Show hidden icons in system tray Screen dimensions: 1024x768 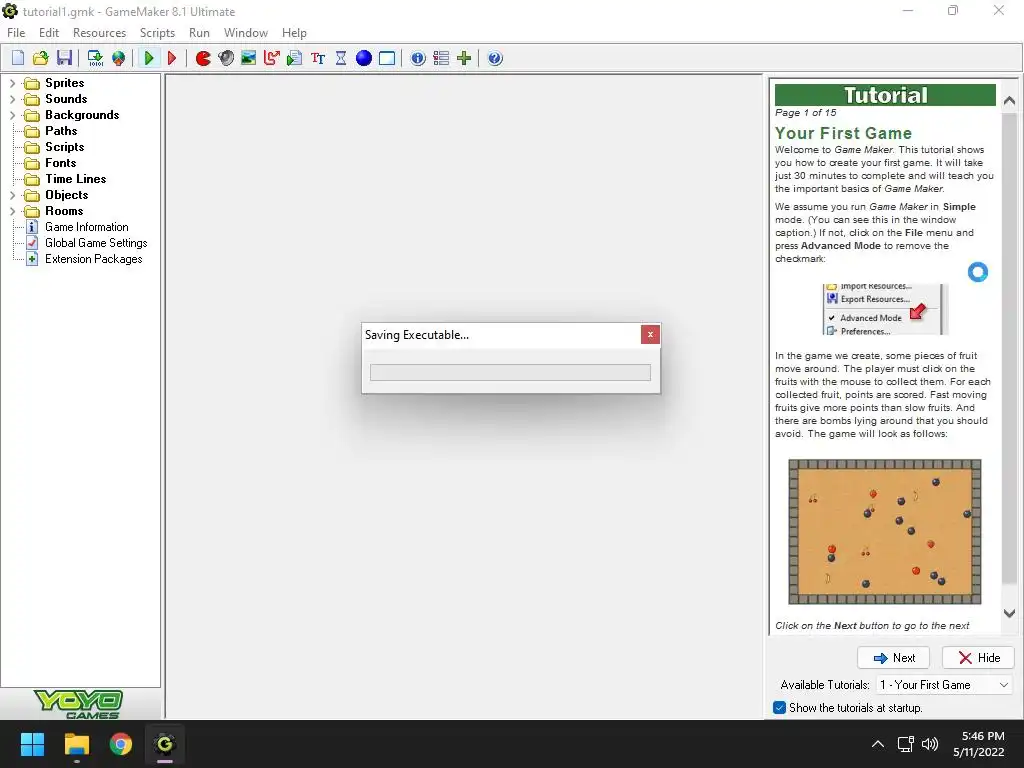(878, 744)
